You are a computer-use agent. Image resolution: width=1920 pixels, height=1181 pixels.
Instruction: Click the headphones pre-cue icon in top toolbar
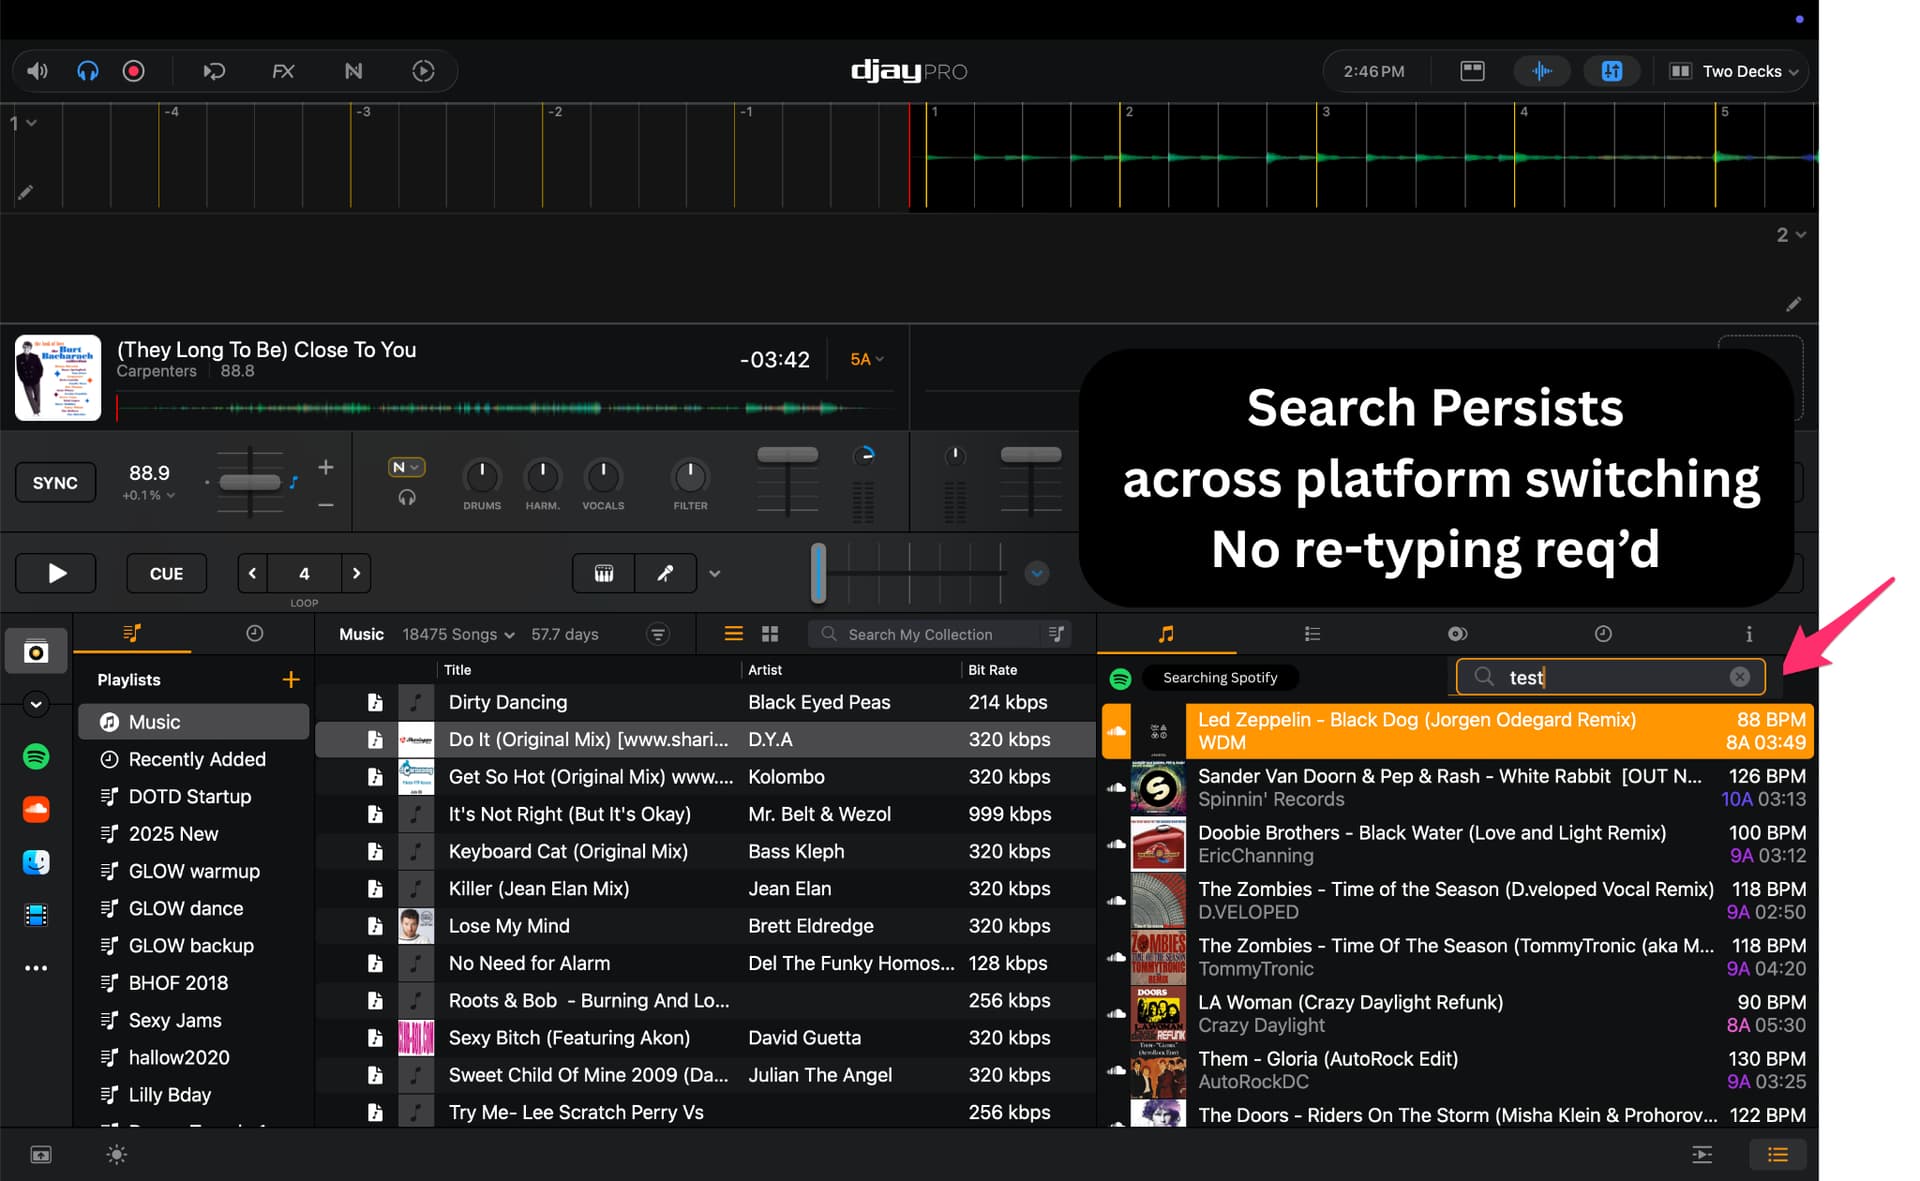[x=88, y=71]
